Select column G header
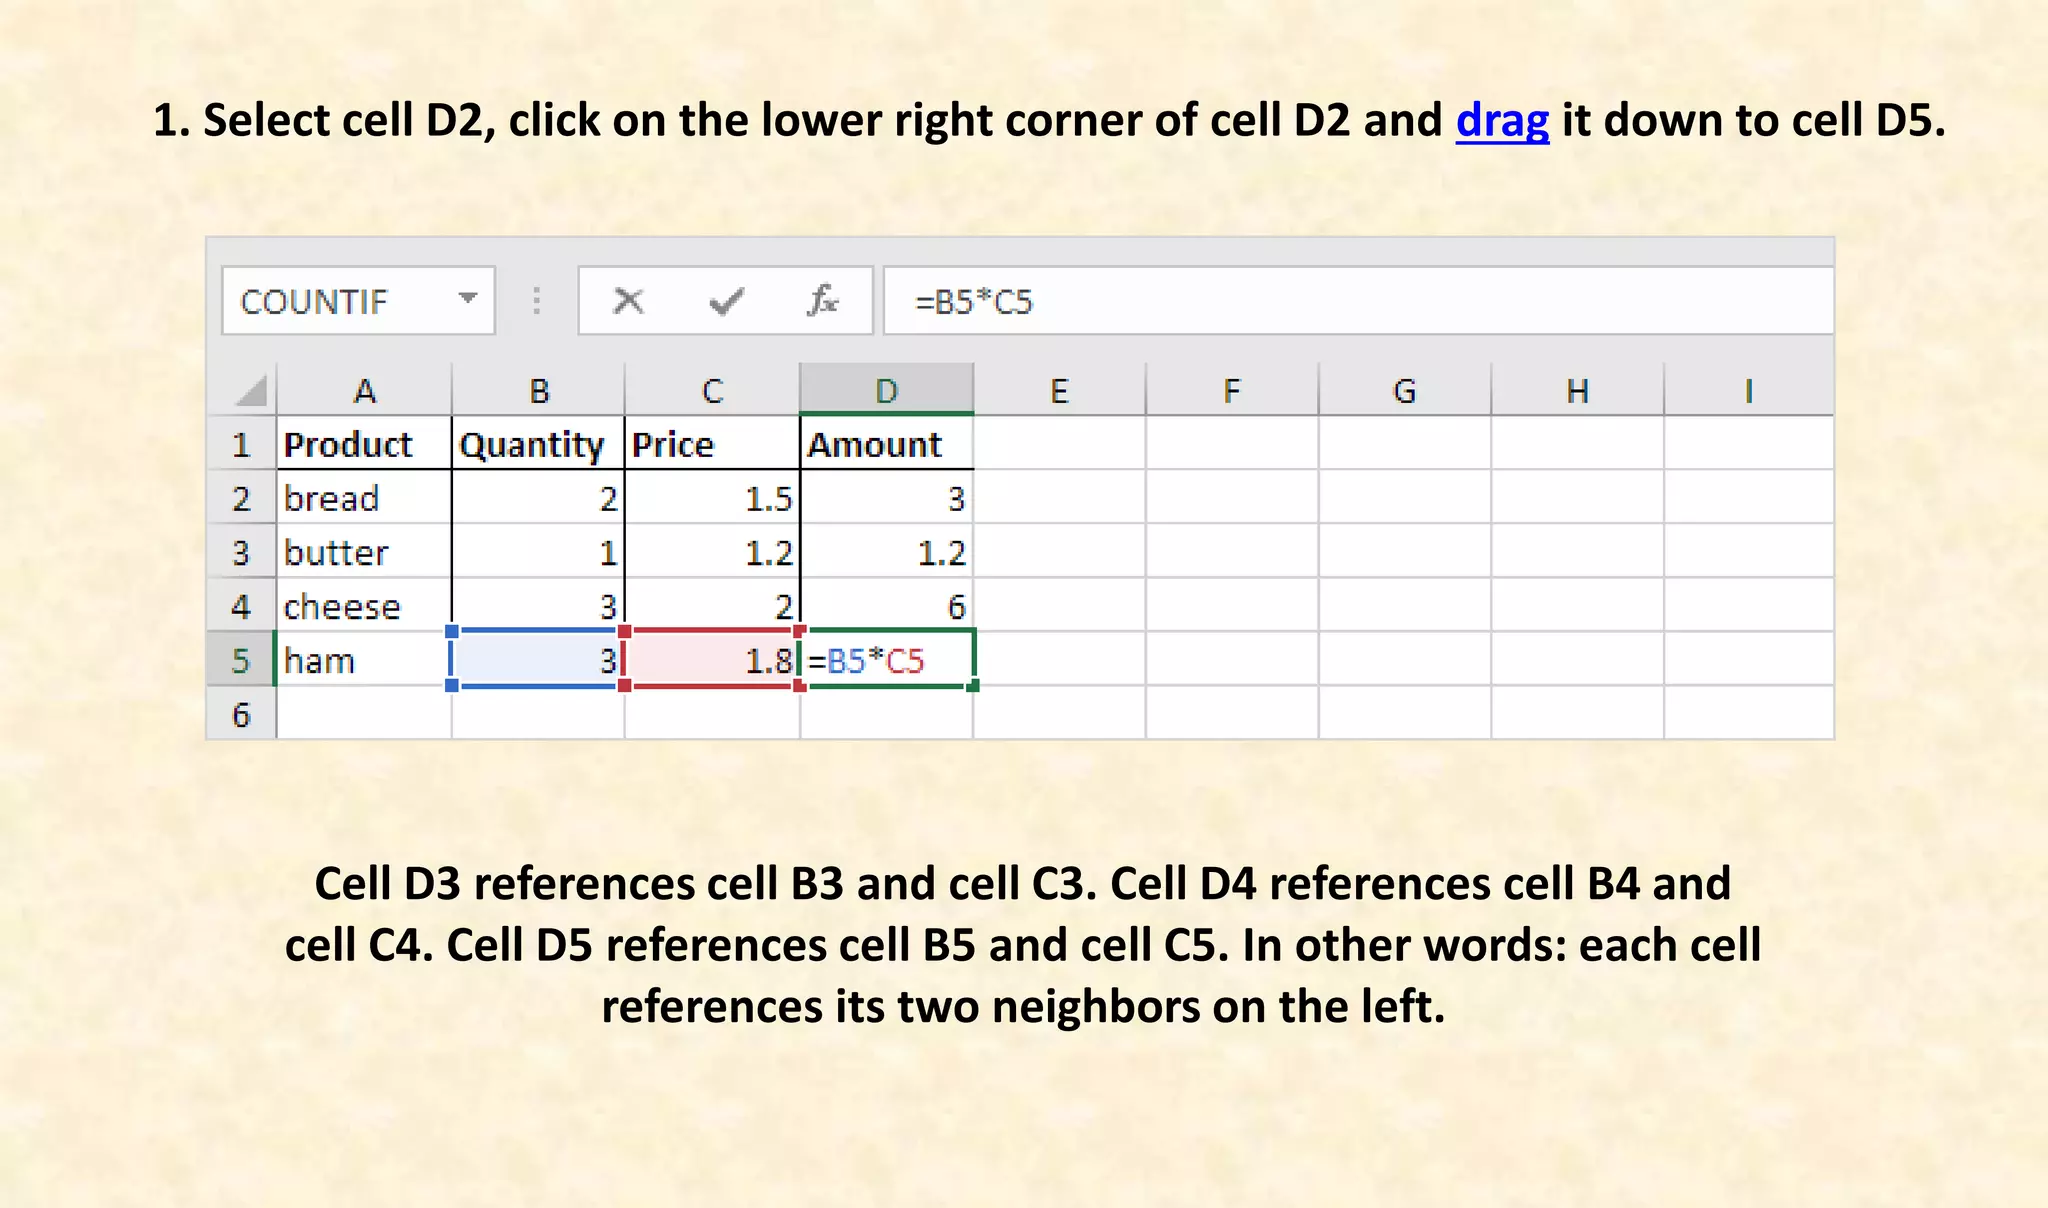 click(1405, 390)
